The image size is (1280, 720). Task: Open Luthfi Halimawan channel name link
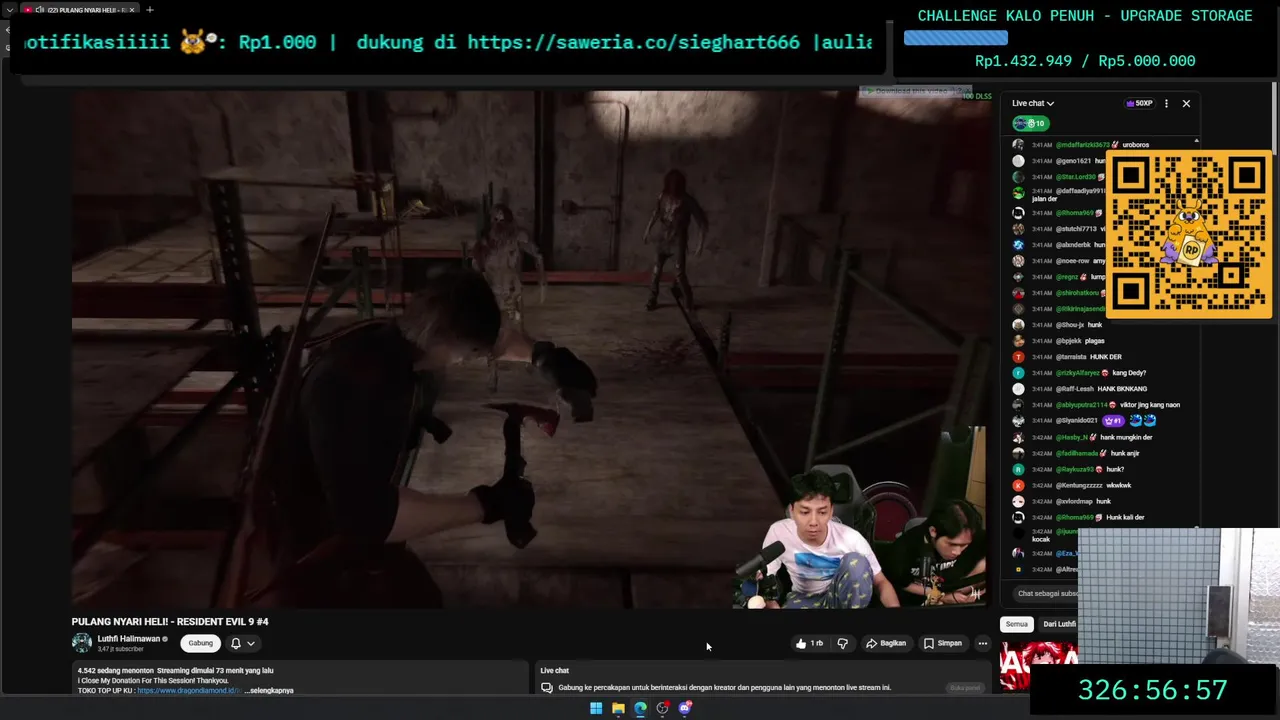[x=129, y=639]
